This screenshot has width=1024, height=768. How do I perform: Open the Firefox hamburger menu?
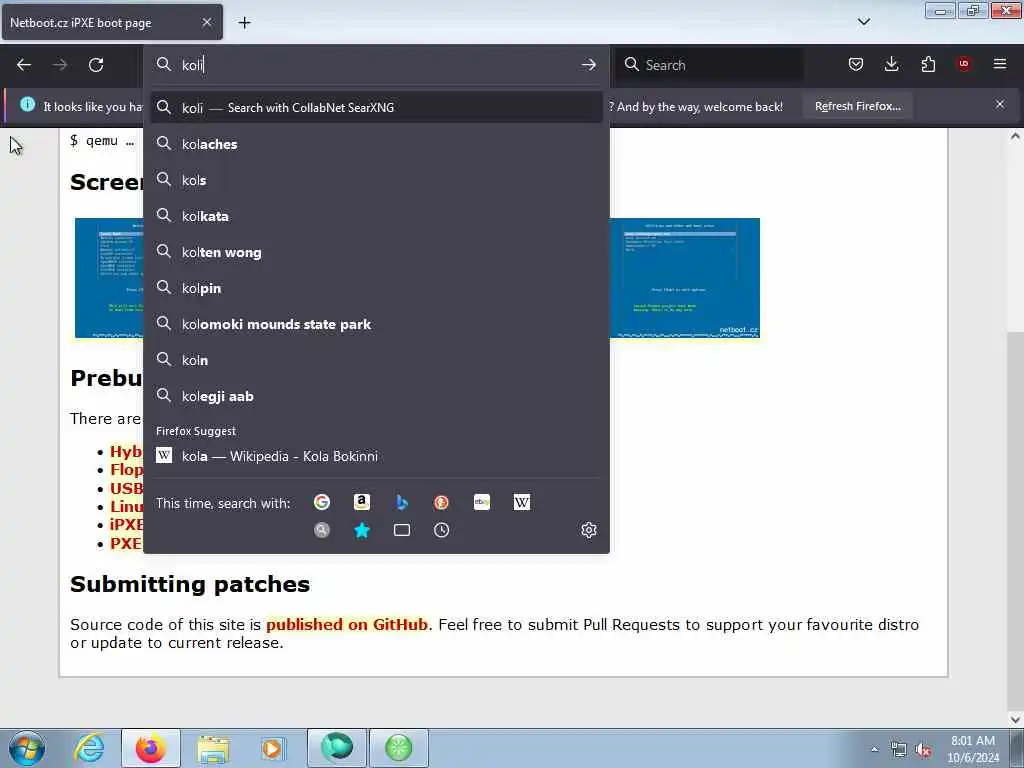[x=1000, y=64]
